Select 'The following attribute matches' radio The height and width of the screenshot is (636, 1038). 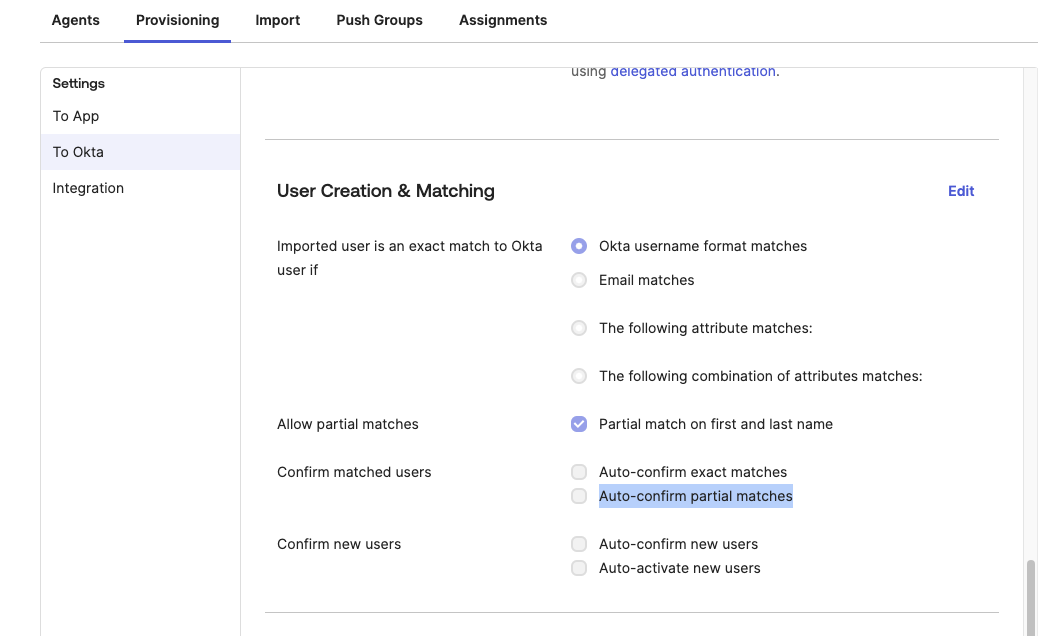pos(579,328)
